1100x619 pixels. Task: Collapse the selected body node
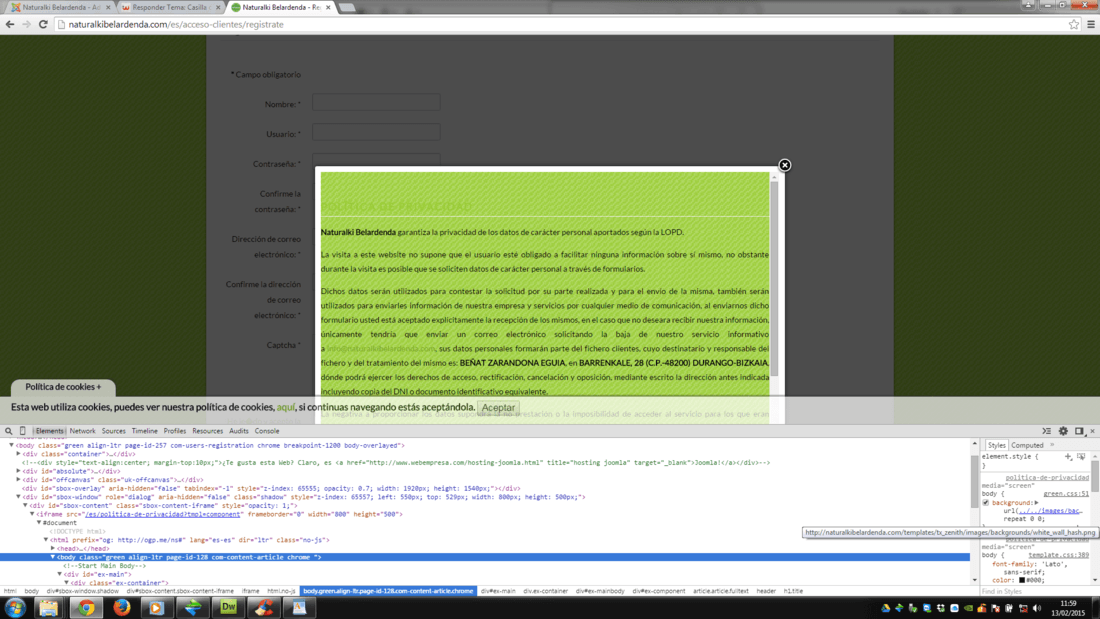coord(53,557)
